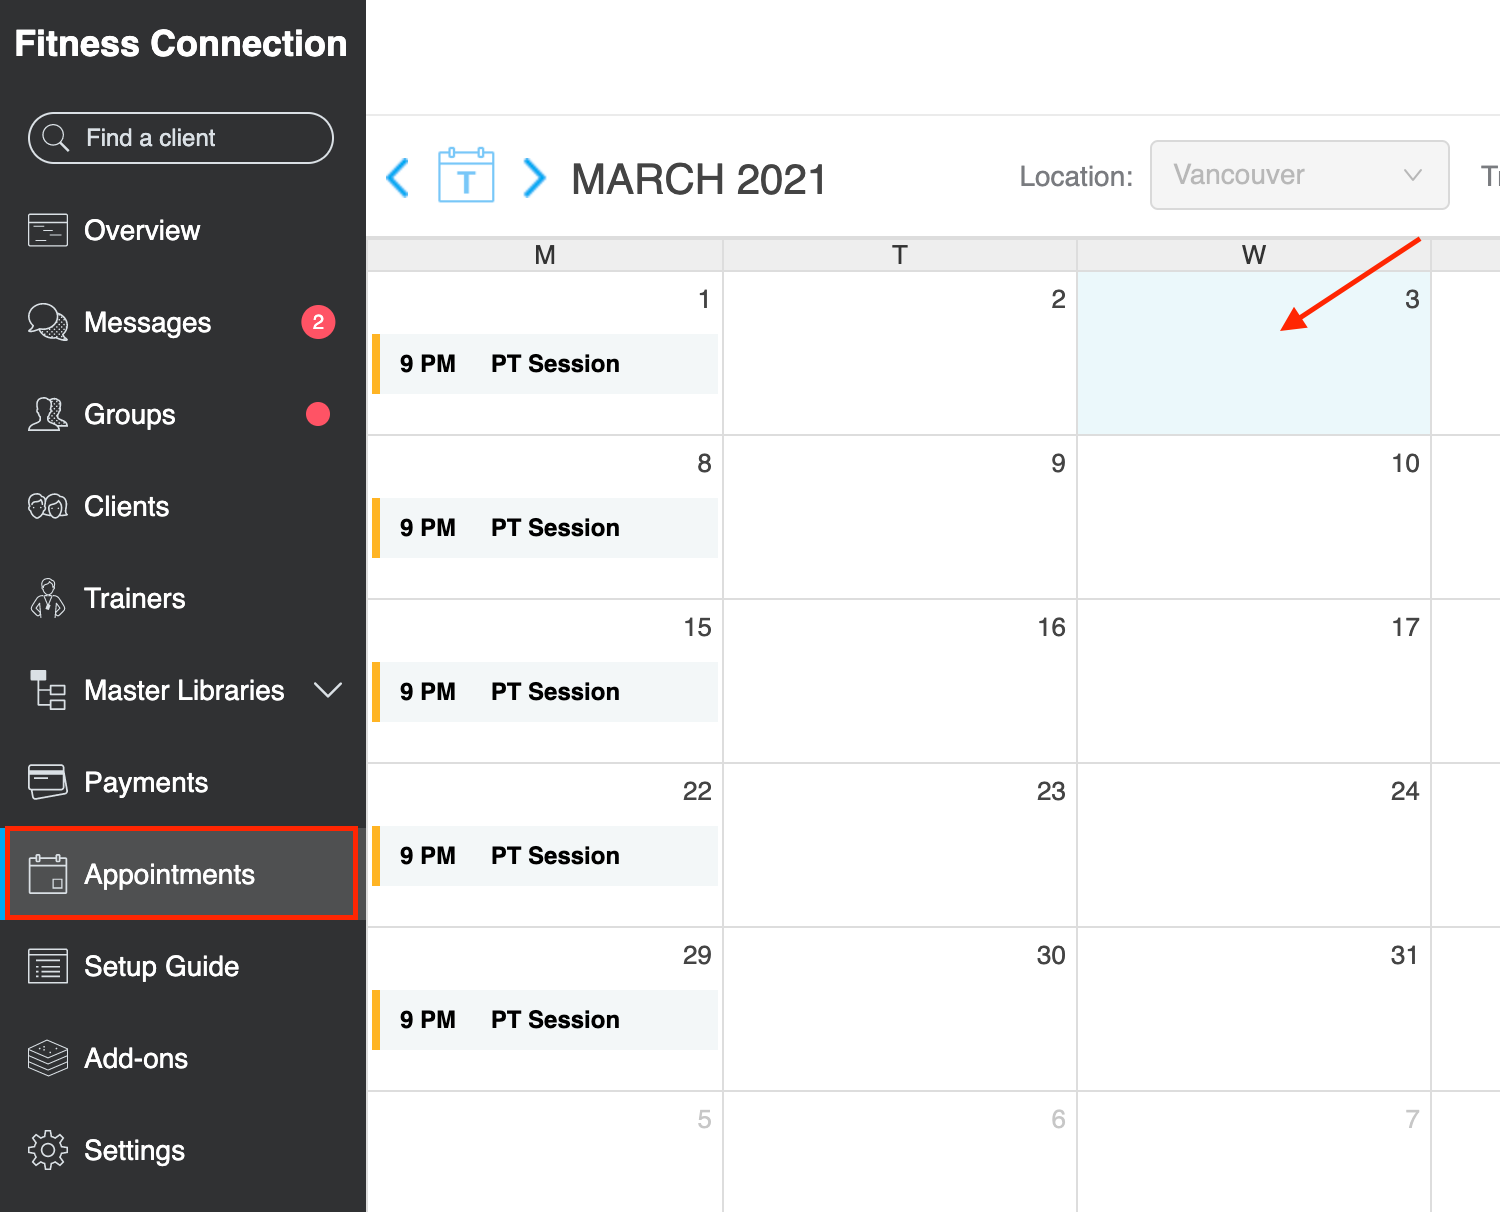Open the March 8 PT Session appointment

(x=545, y=528)
